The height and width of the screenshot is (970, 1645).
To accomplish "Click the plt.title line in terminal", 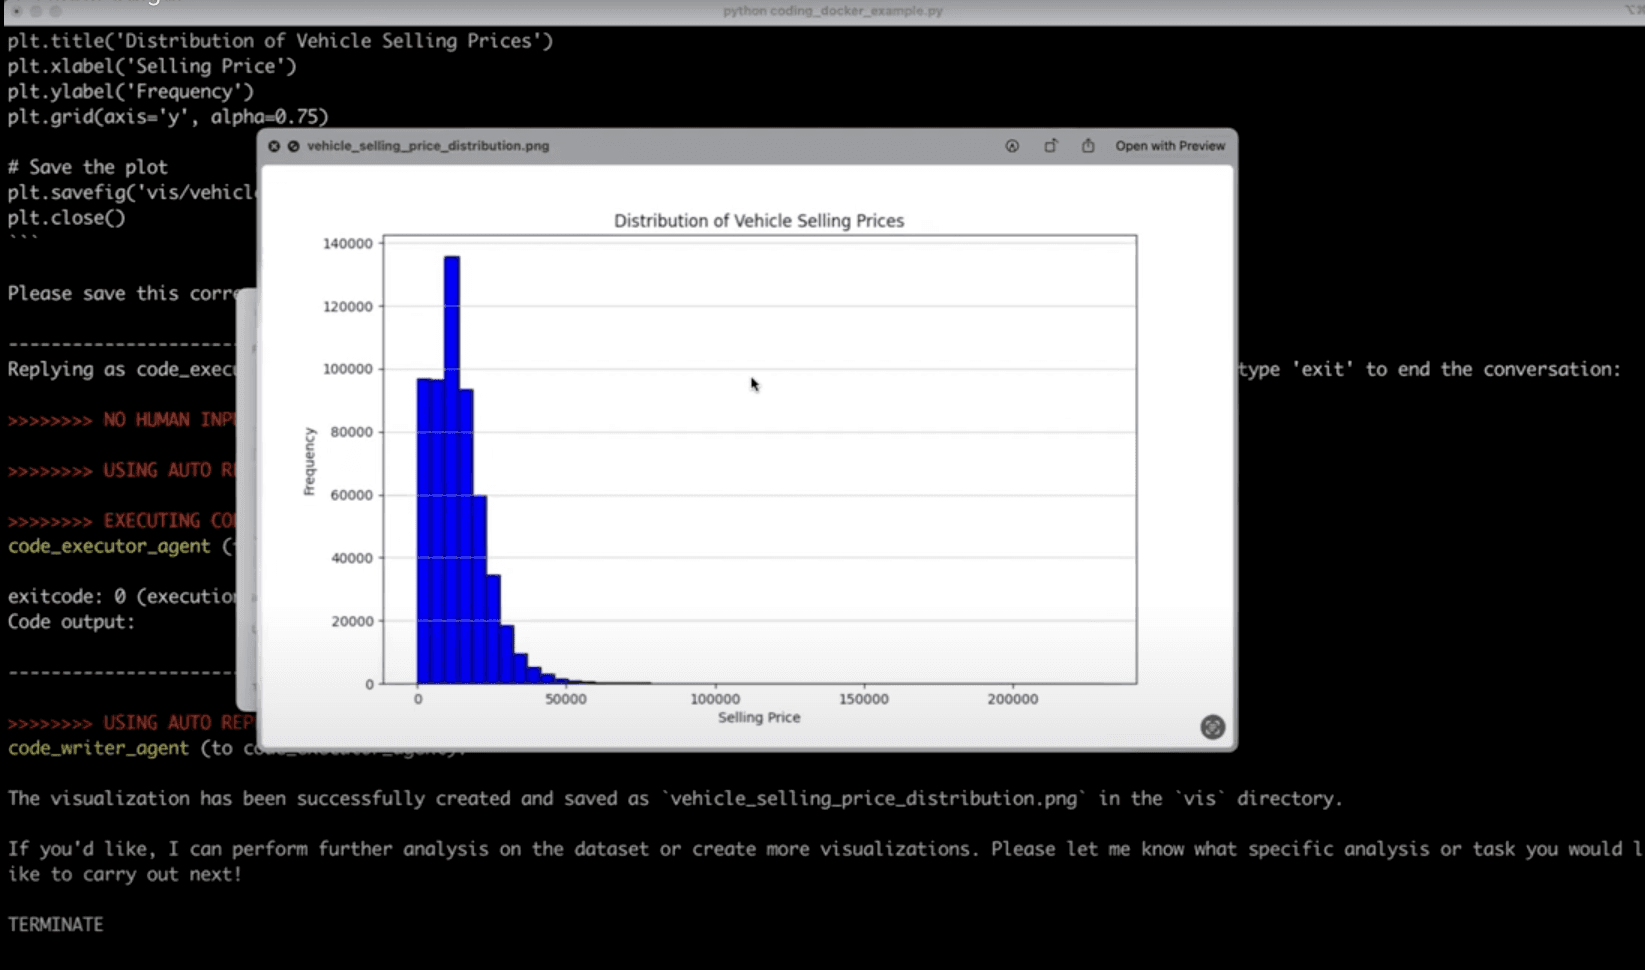I will [x=280, y=41].
